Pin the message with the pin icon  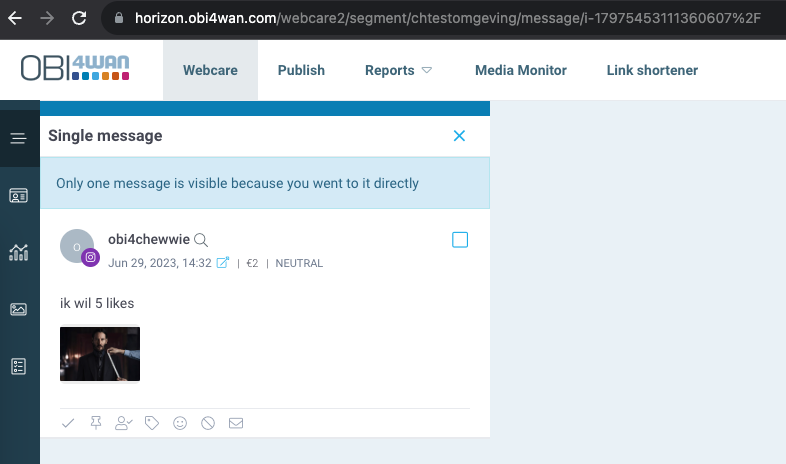tap(96, 423)
